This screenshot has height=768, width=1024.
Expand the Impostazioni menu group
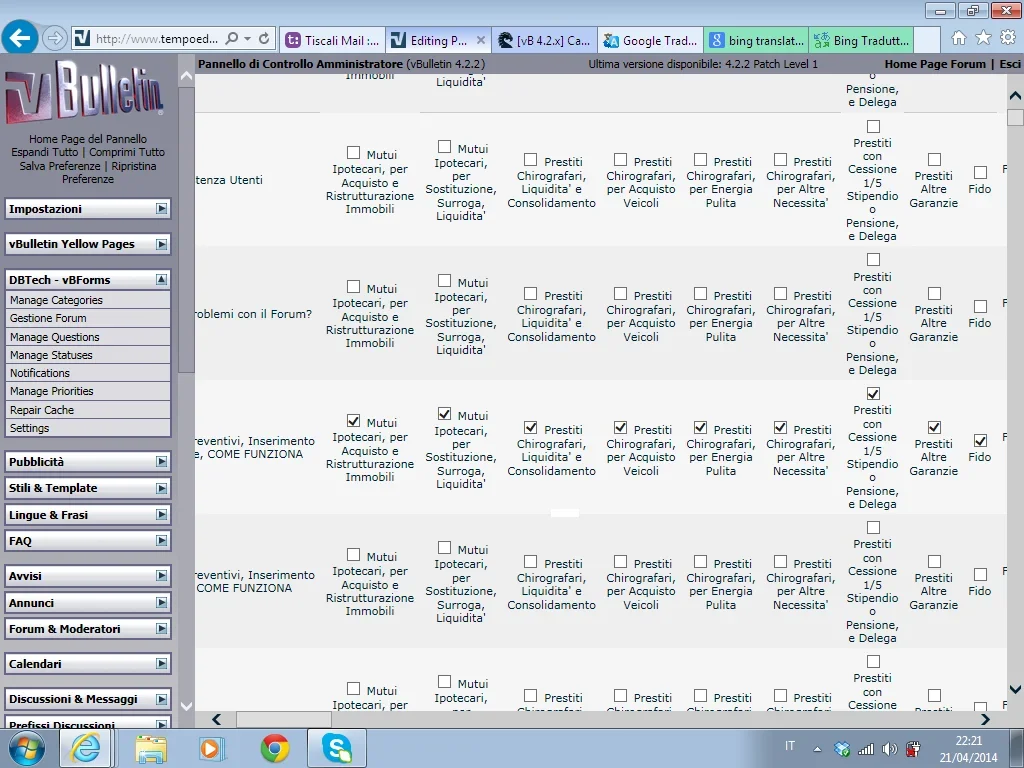161,209
